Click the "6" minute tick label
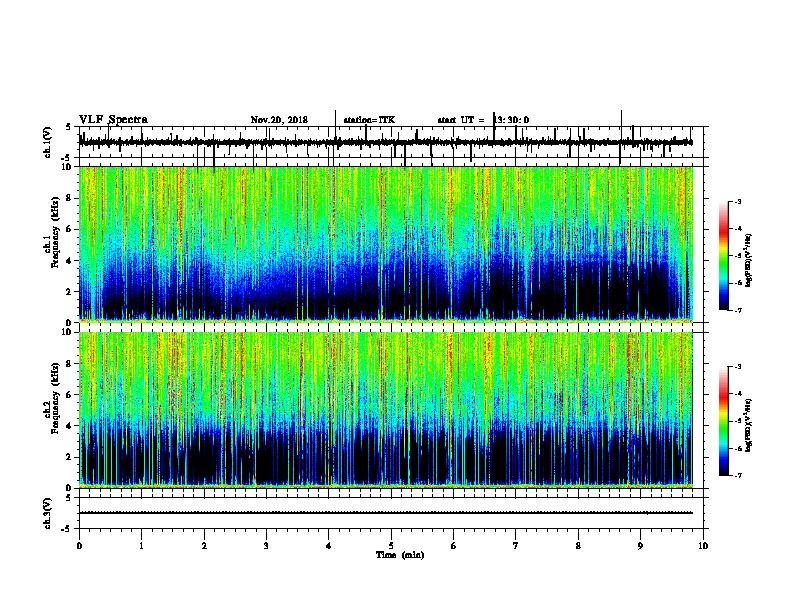Image resolution: width=792 pixels, height=612 pixels. click(454, 546)
